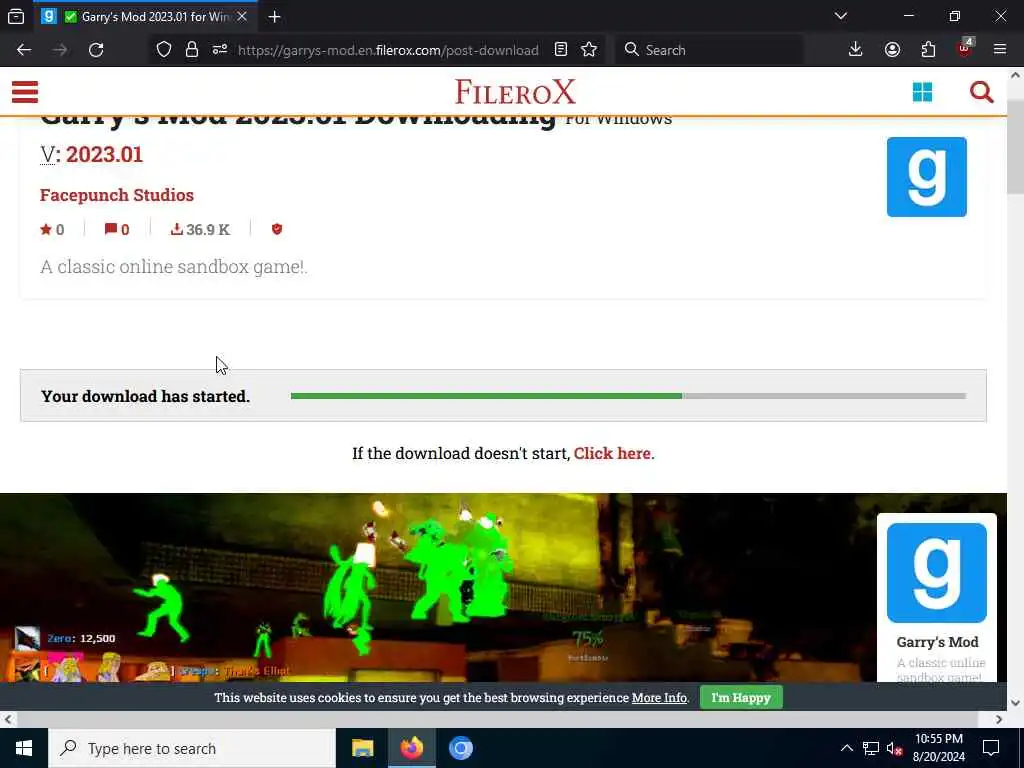Open cookie 'More Info' link

point(659,697)
